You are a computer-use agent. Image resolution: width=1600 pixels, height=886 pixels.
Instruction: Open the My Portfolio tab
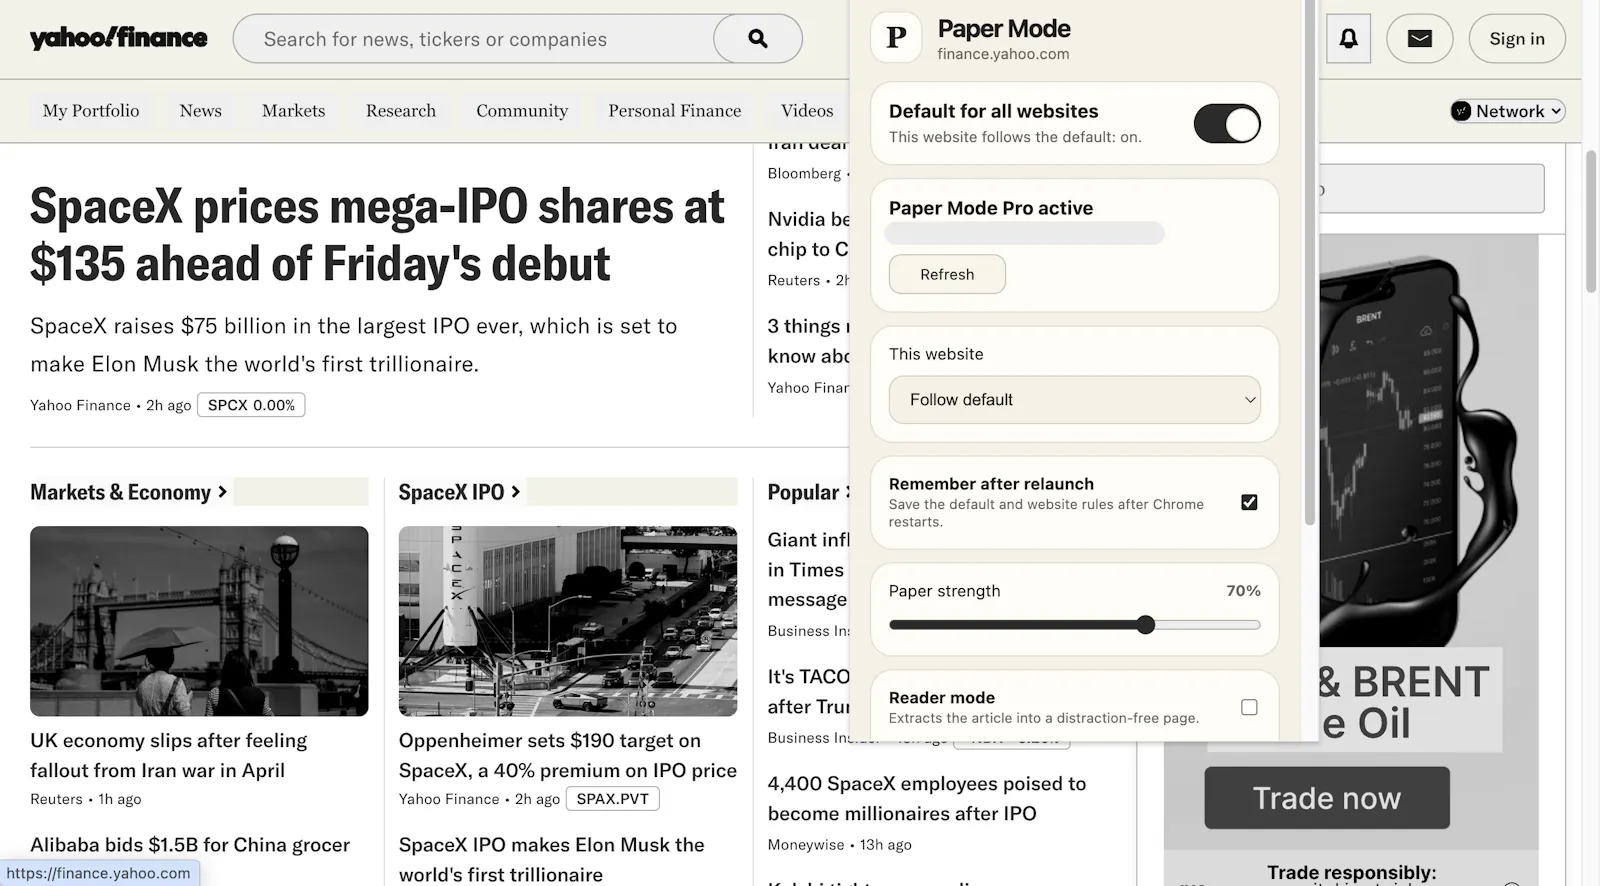[91, 111]
